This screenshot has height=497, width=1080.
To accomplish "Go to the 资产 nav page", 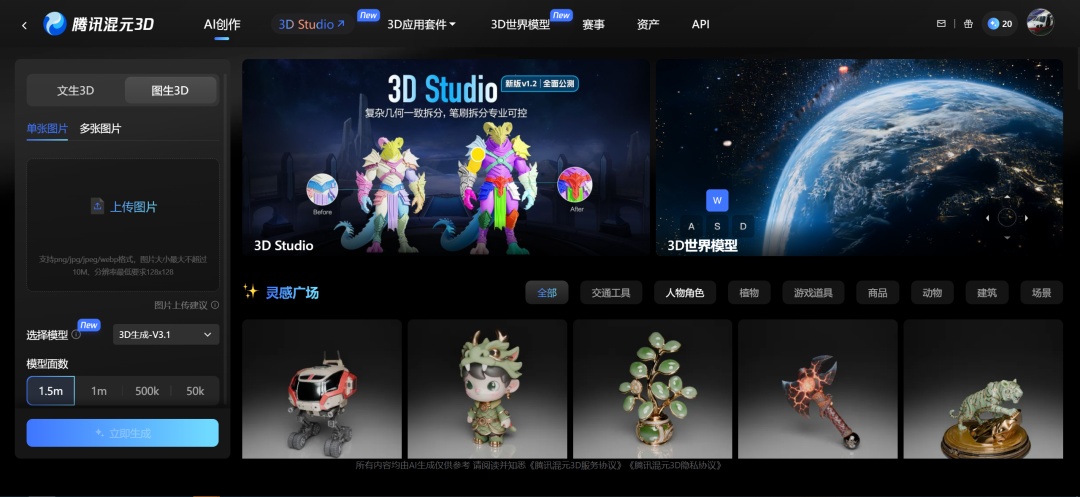I will (x=648, y=24).
